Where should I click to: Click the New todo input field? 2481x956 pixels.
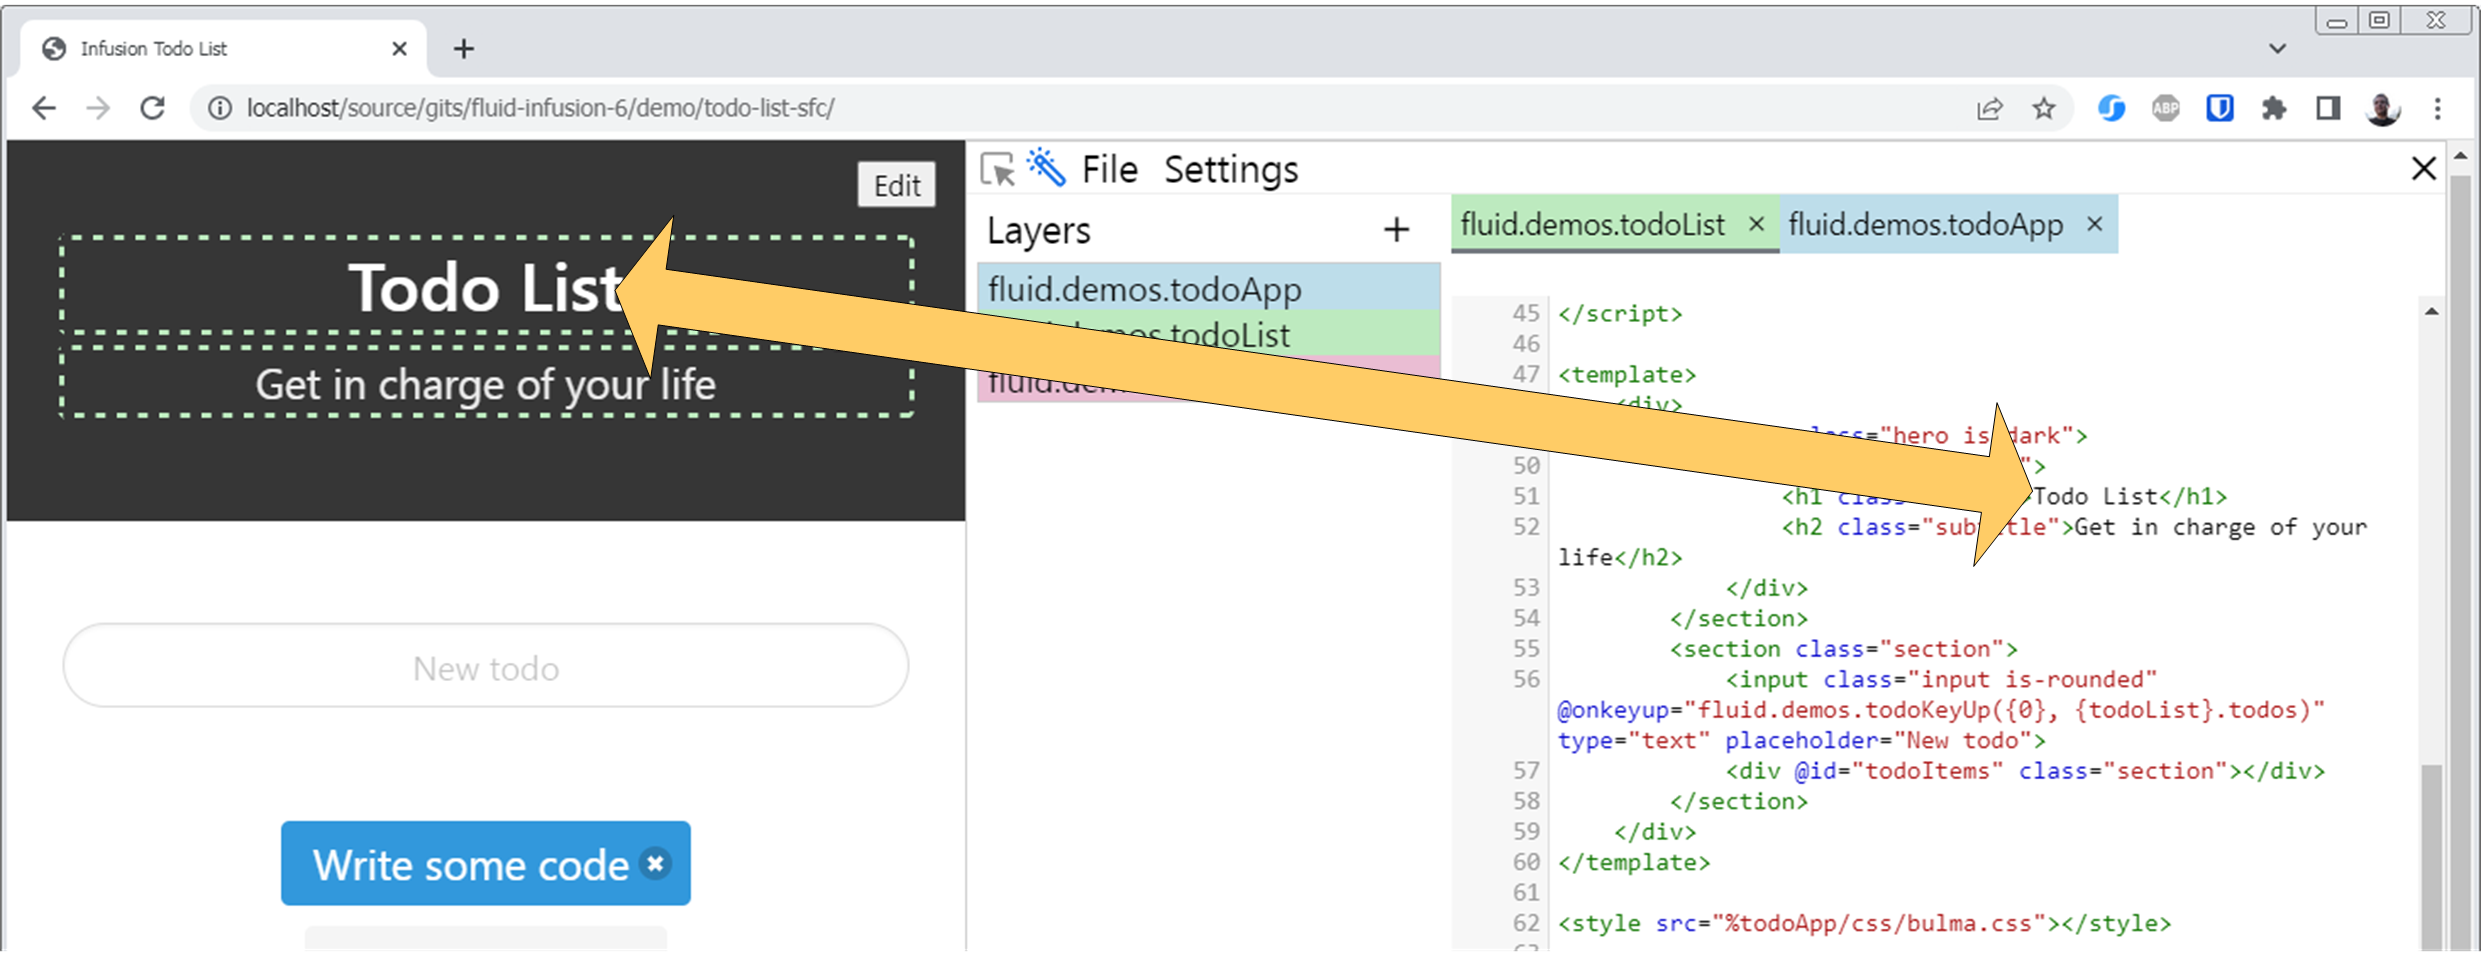[486, 666]
